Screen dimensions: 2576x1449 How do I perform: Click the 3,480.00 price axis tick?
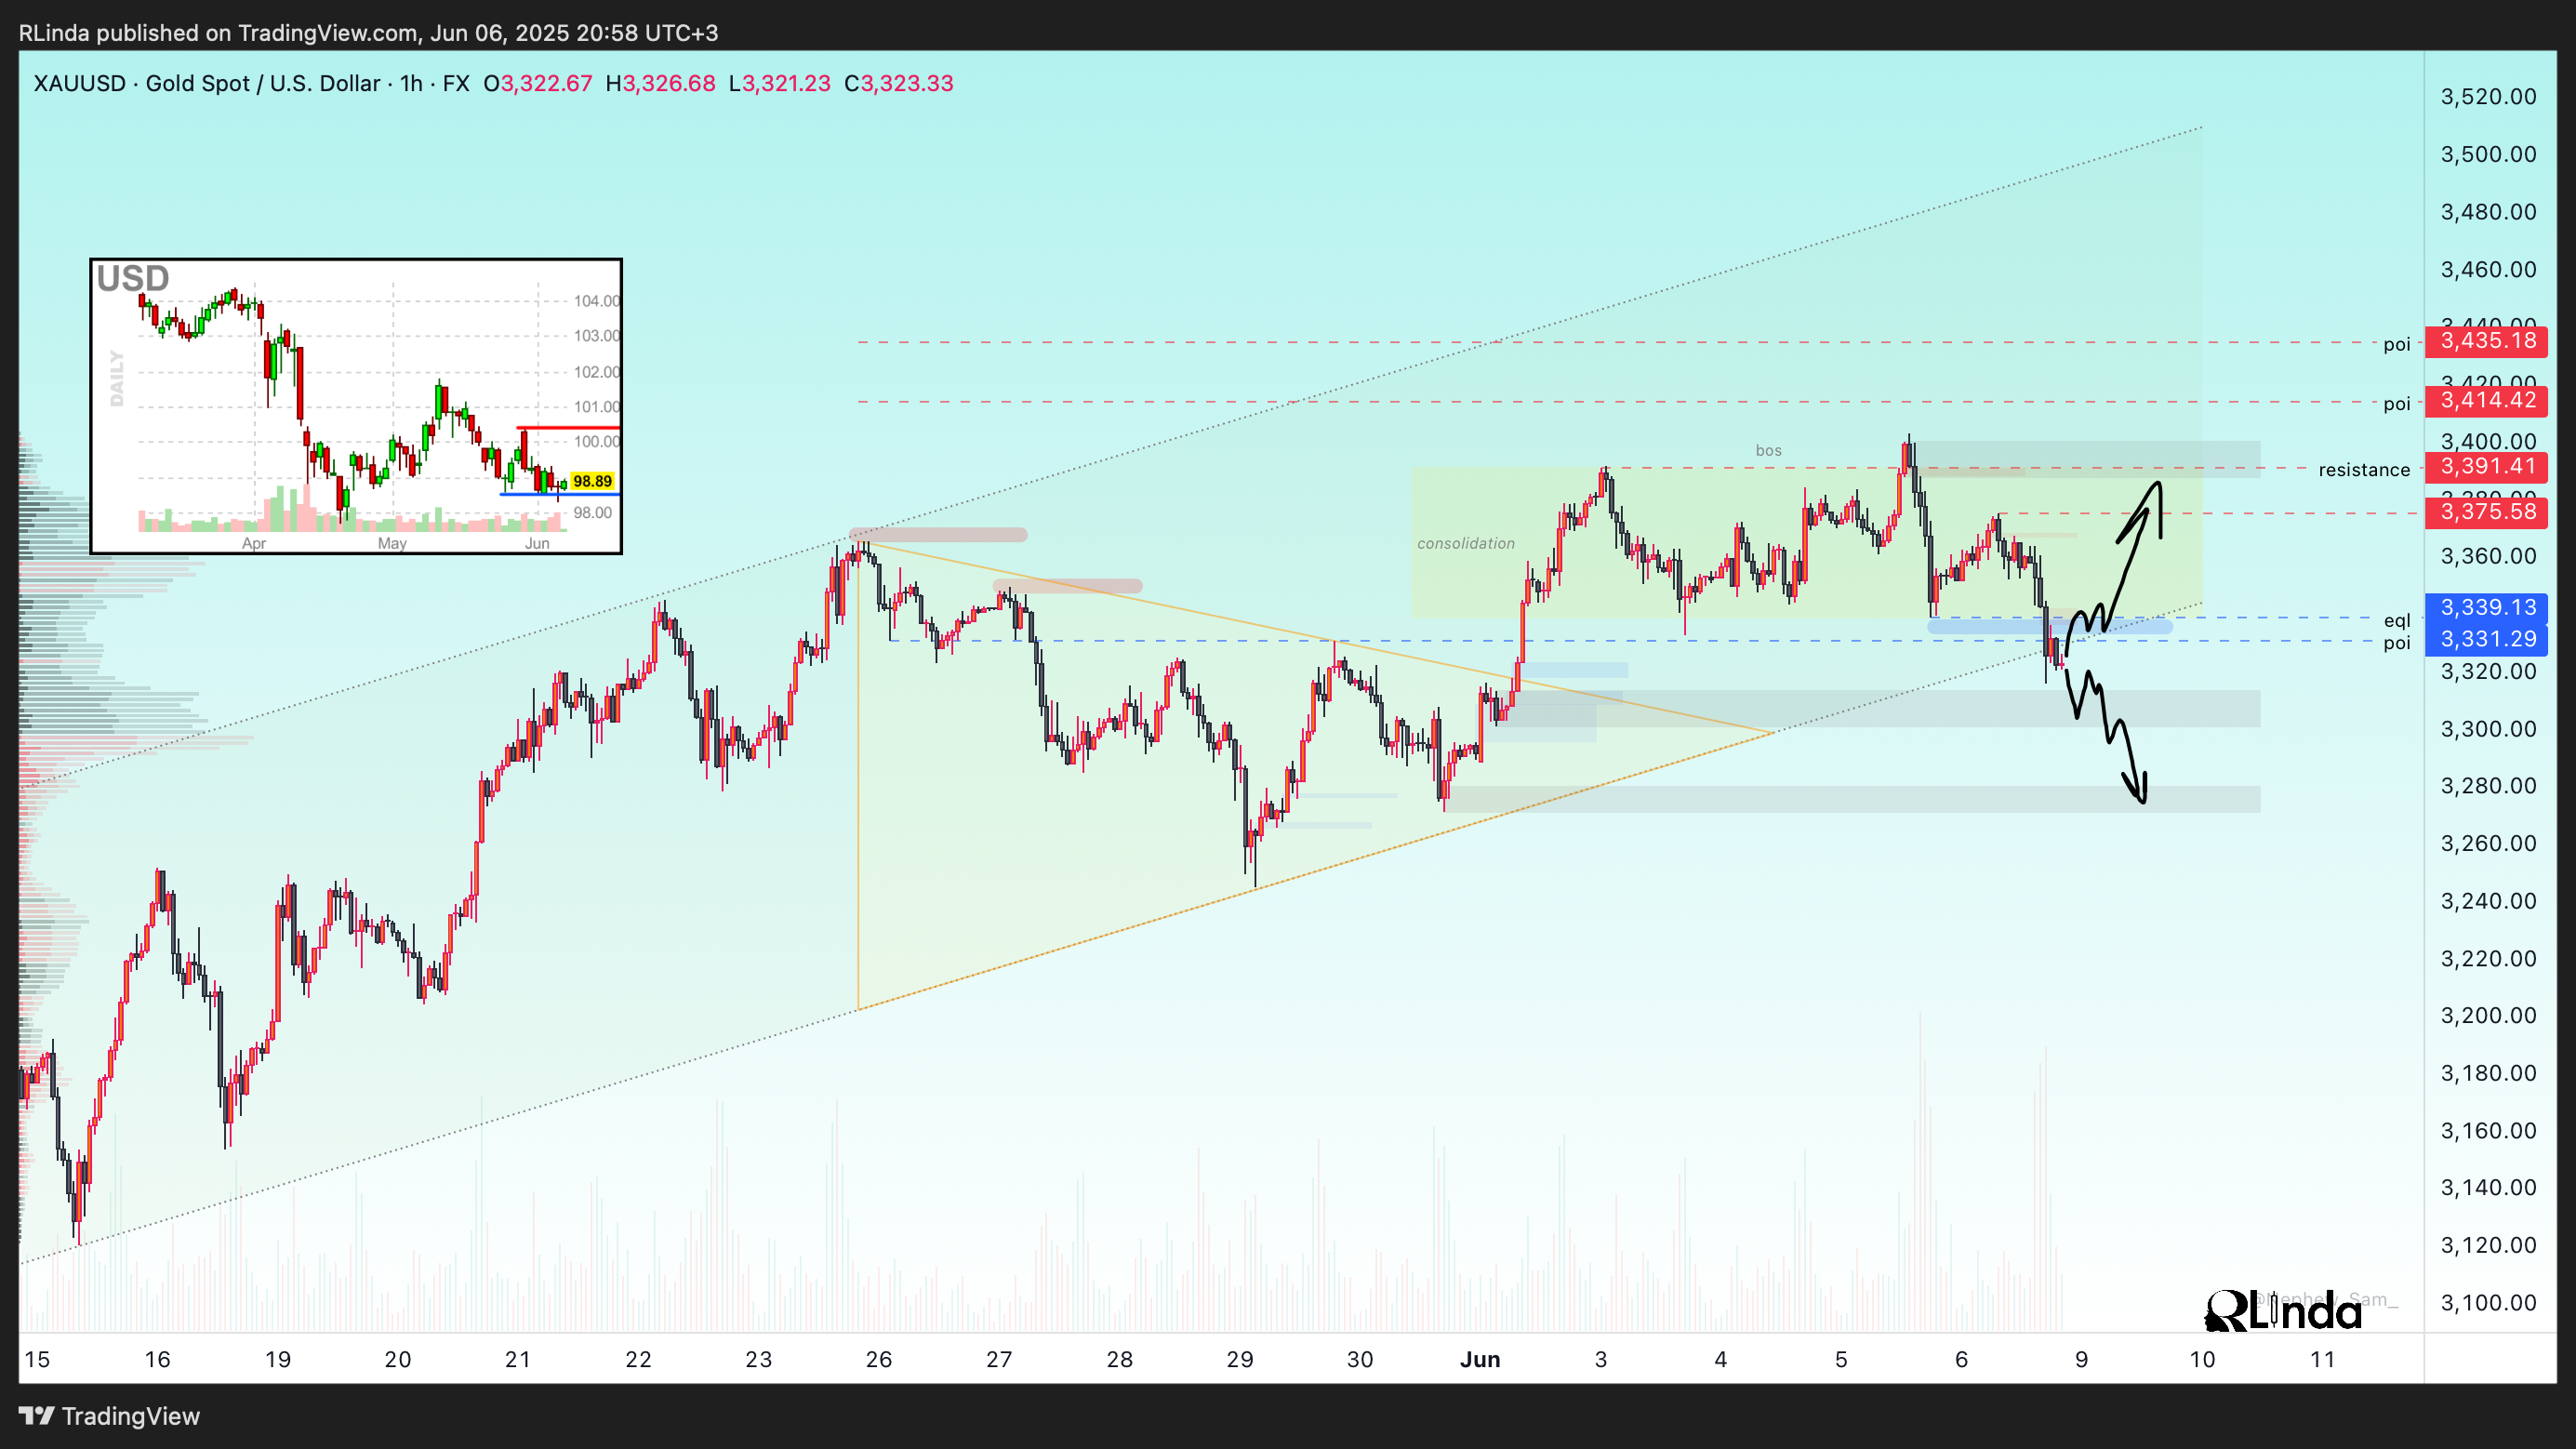(x=2488, y=212)
